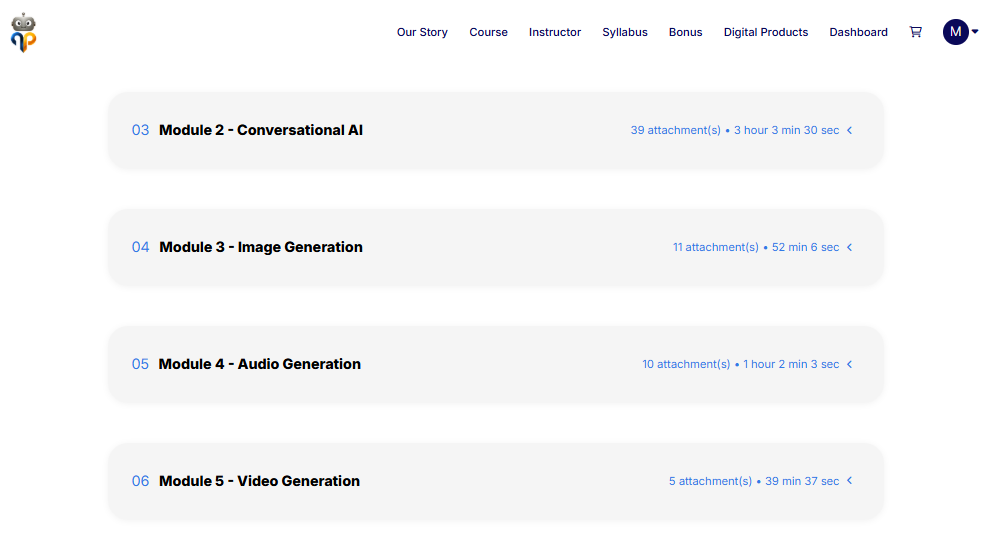Click Module 2 - Conversational AI title

(261, 130)
